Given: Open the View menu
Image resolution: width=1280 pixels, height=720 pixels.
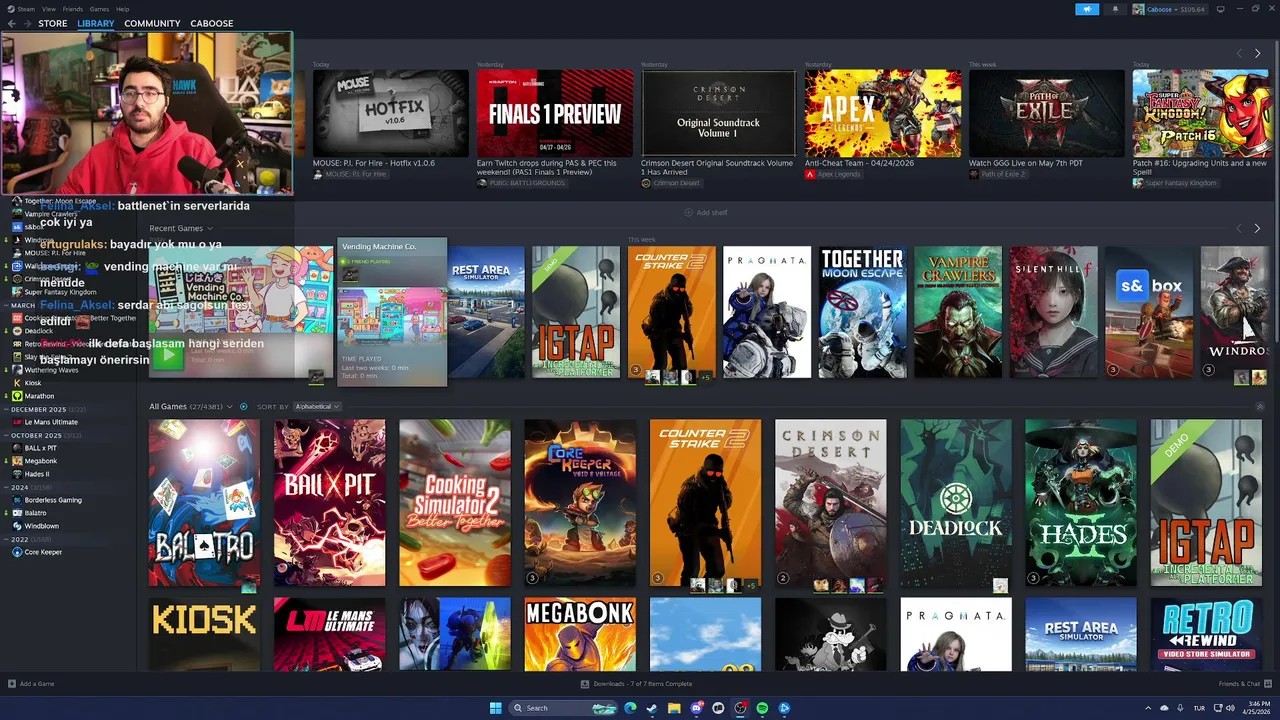Looking at the screenshot, I should (49, 8).
